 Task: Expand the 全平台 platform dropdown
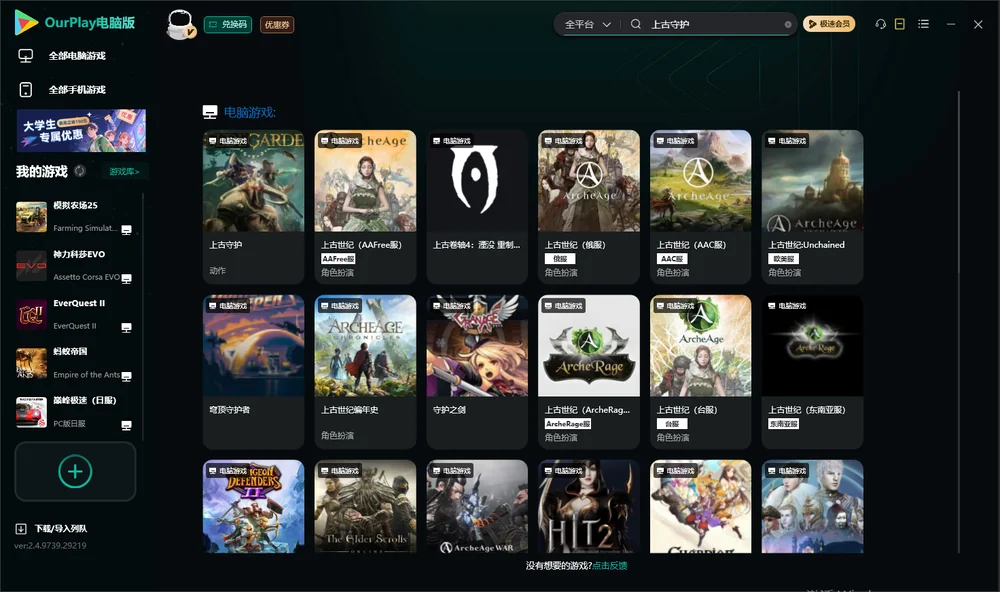coord(587,24)
